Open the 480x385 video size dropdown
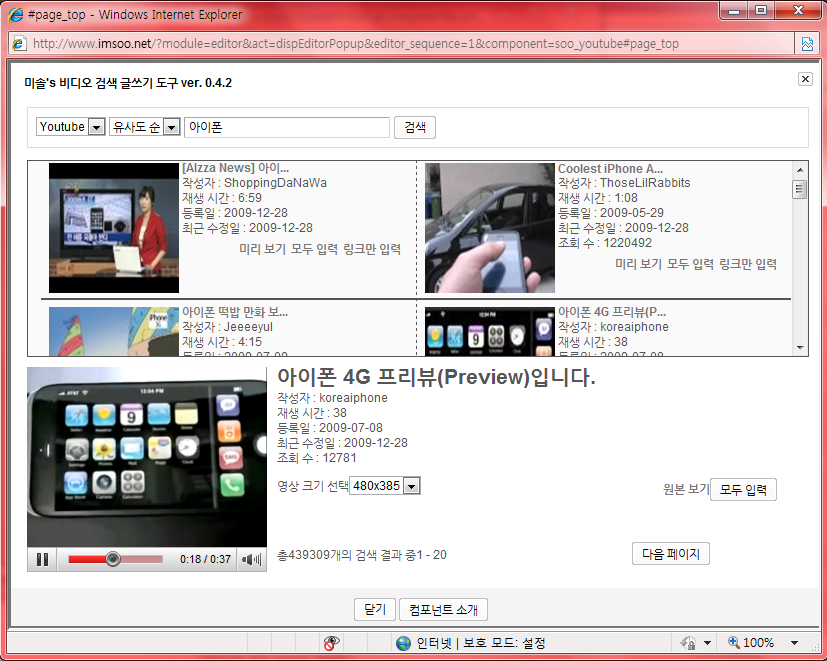The height and width of the screenshot is (661, 827). [x=385, y=485]
